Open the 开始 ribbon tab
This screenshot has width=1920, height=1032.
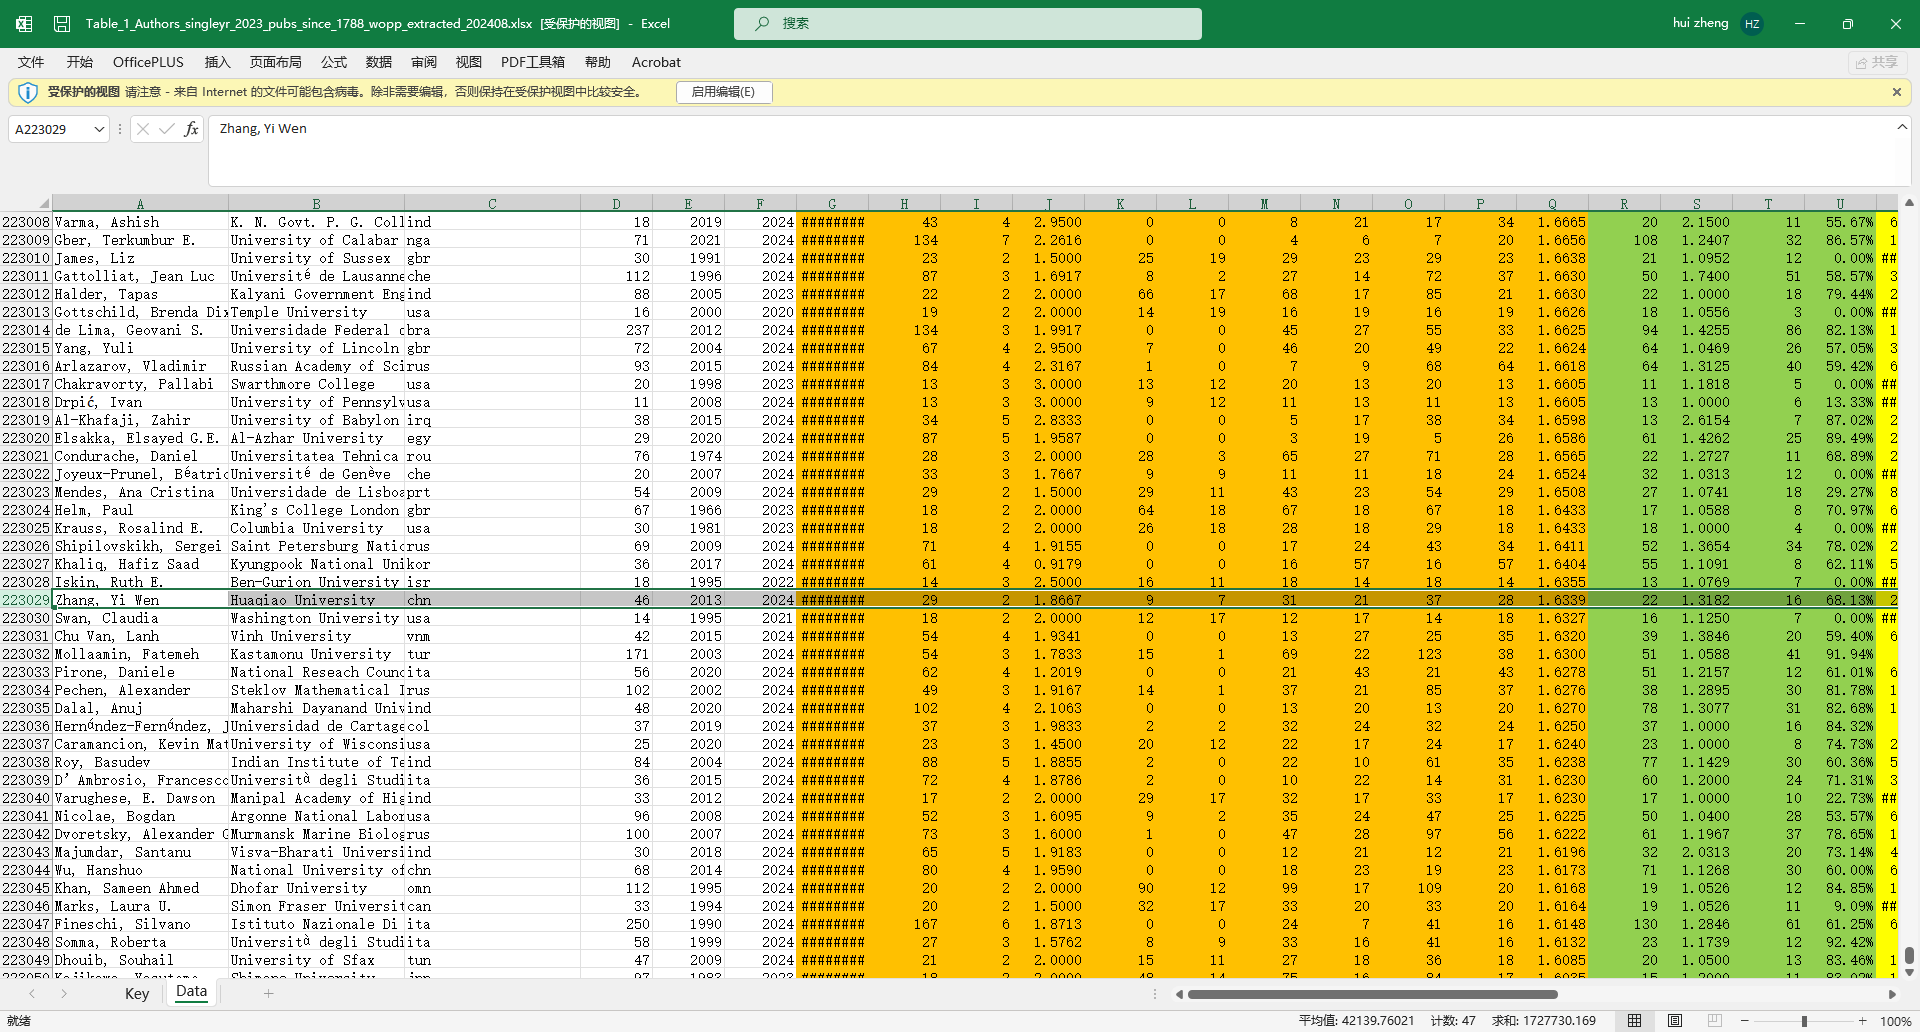[x=80, y=62]
